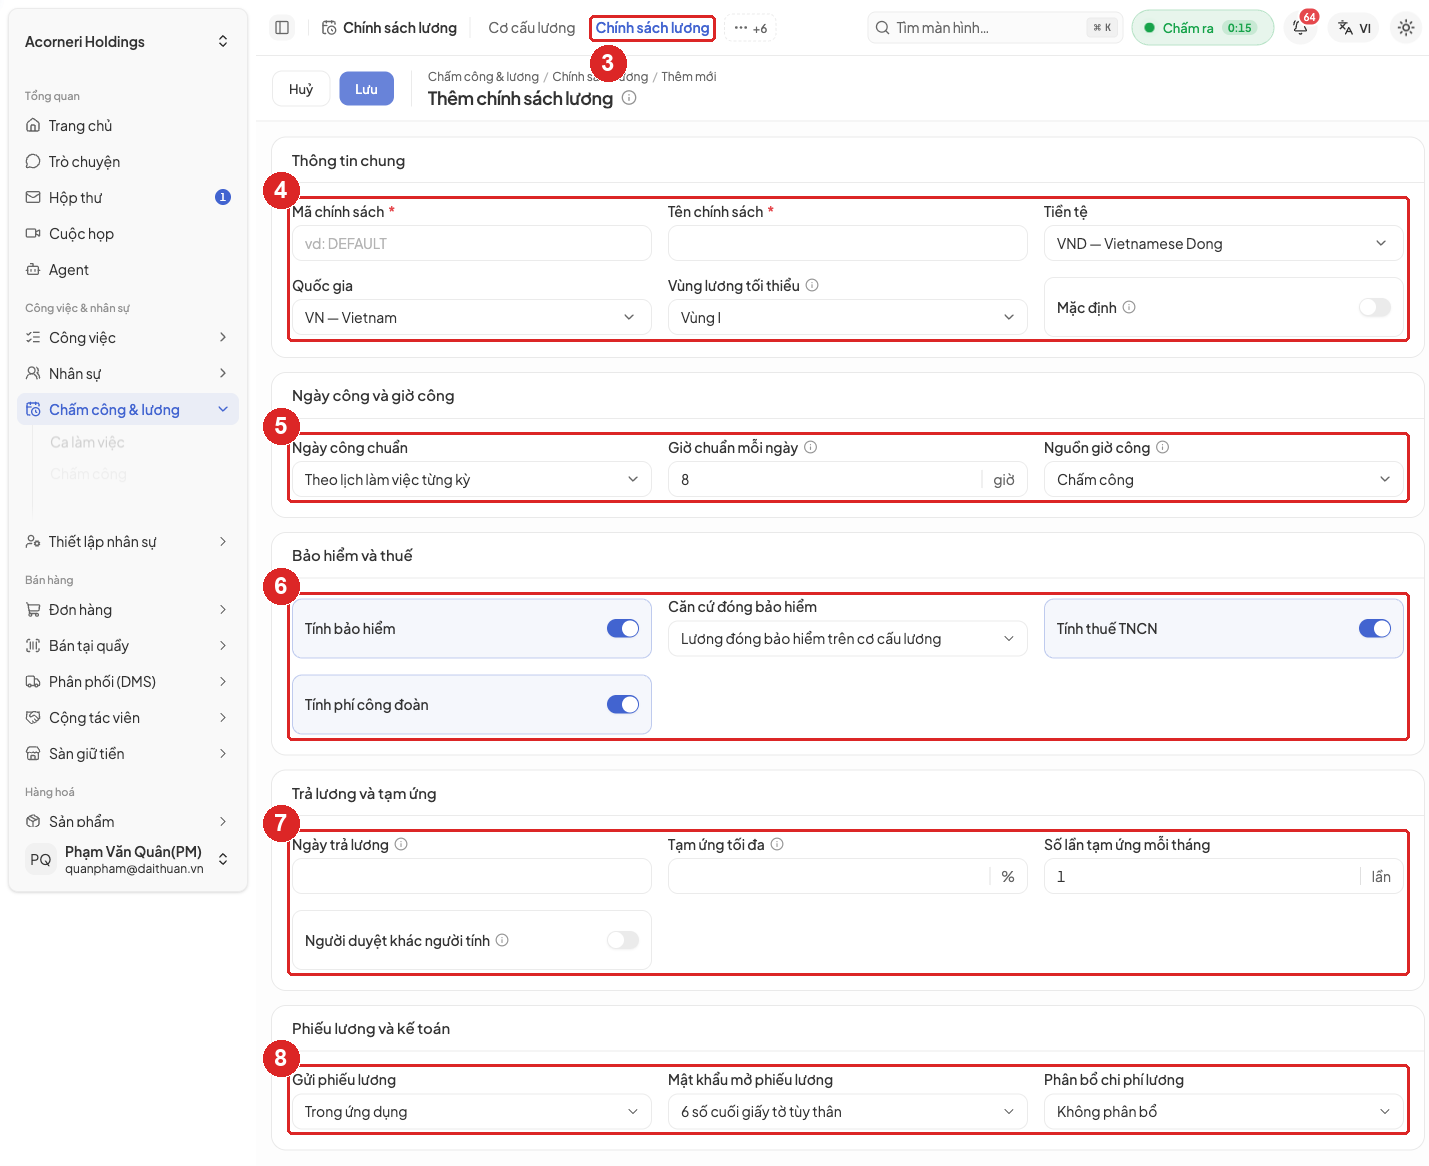Click info icon next to Nguồn giờ công
The image size is (1429, 1166).
click(x=1163, y=447)
